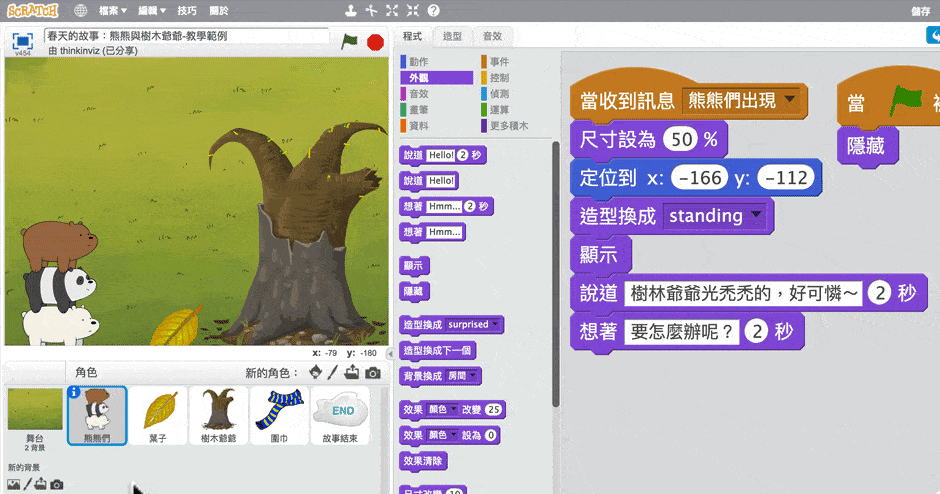The height and width of the screenshot is (494, 940).
Task: Select the 樹木爺爺 sprite thumbnail
Action: tap(218, 415)
